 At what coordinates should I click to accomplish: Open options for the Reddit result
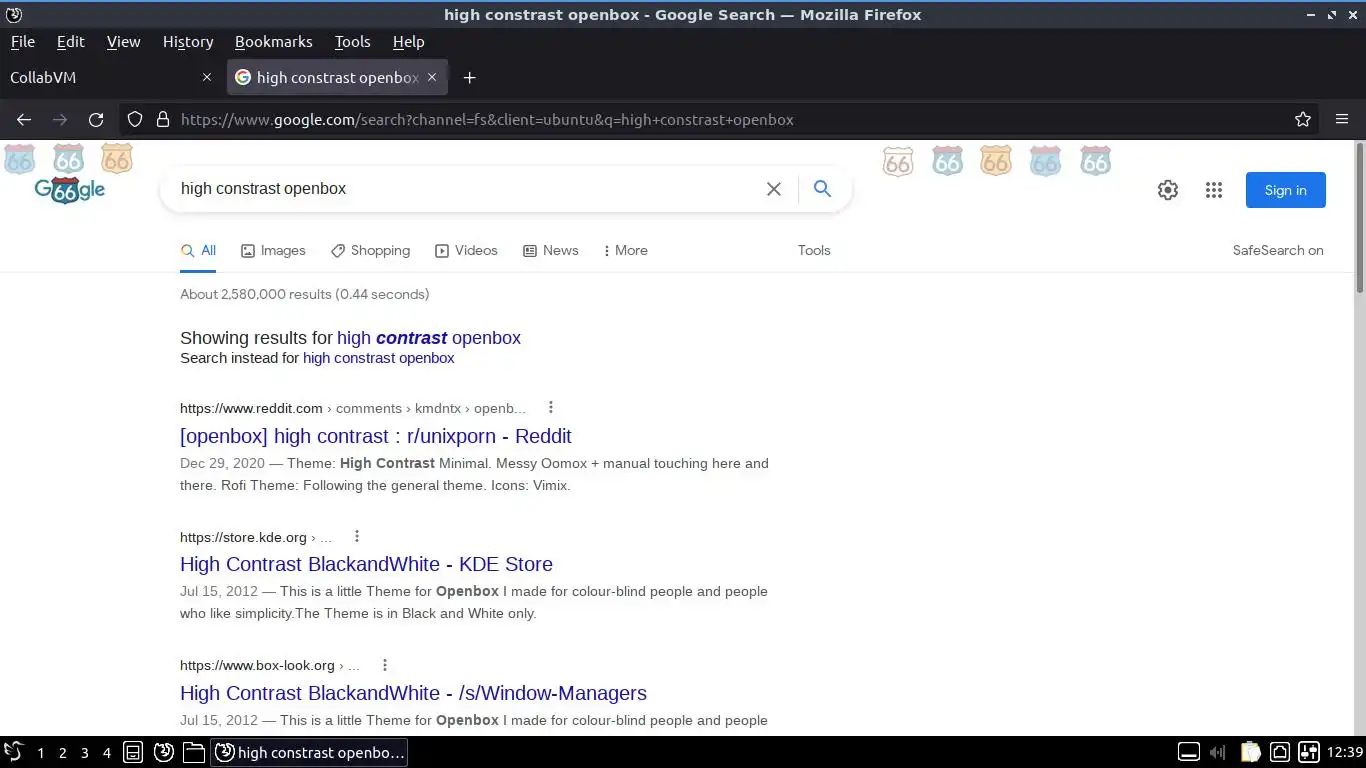tap(550, 407)
